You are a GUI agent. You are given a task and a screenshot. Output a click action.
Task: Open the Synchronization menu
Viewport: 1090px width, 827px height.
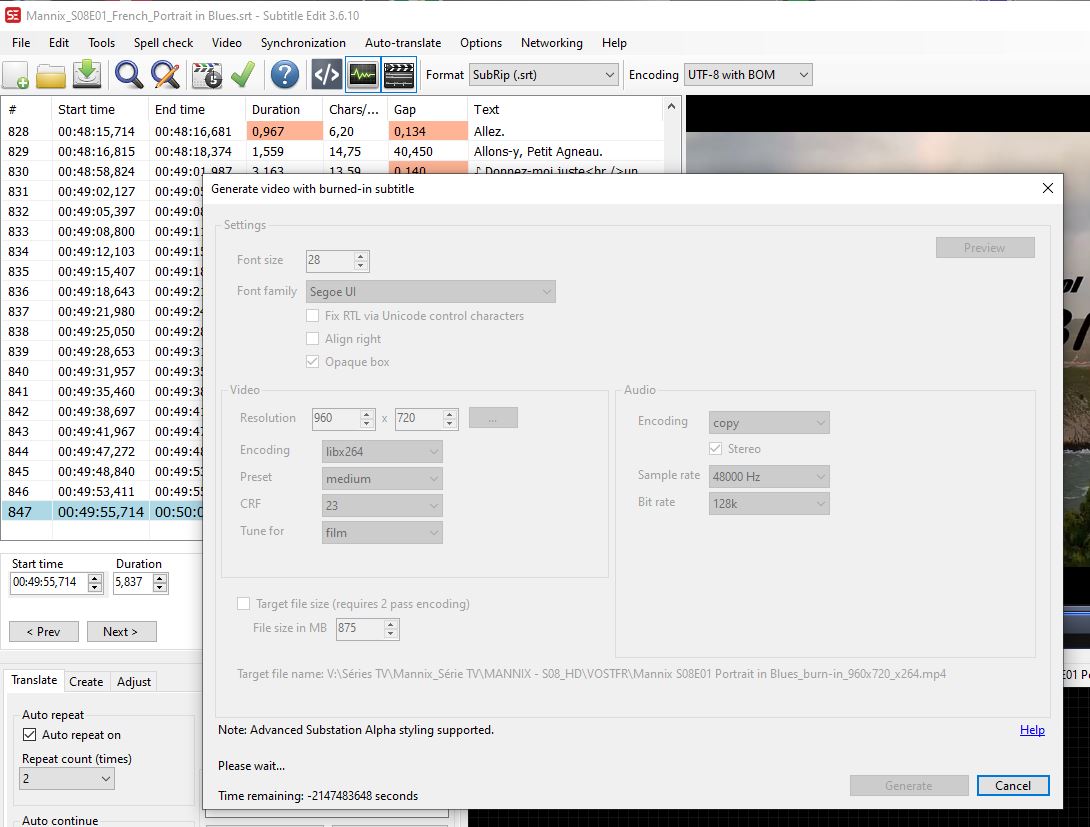(303, 42)
